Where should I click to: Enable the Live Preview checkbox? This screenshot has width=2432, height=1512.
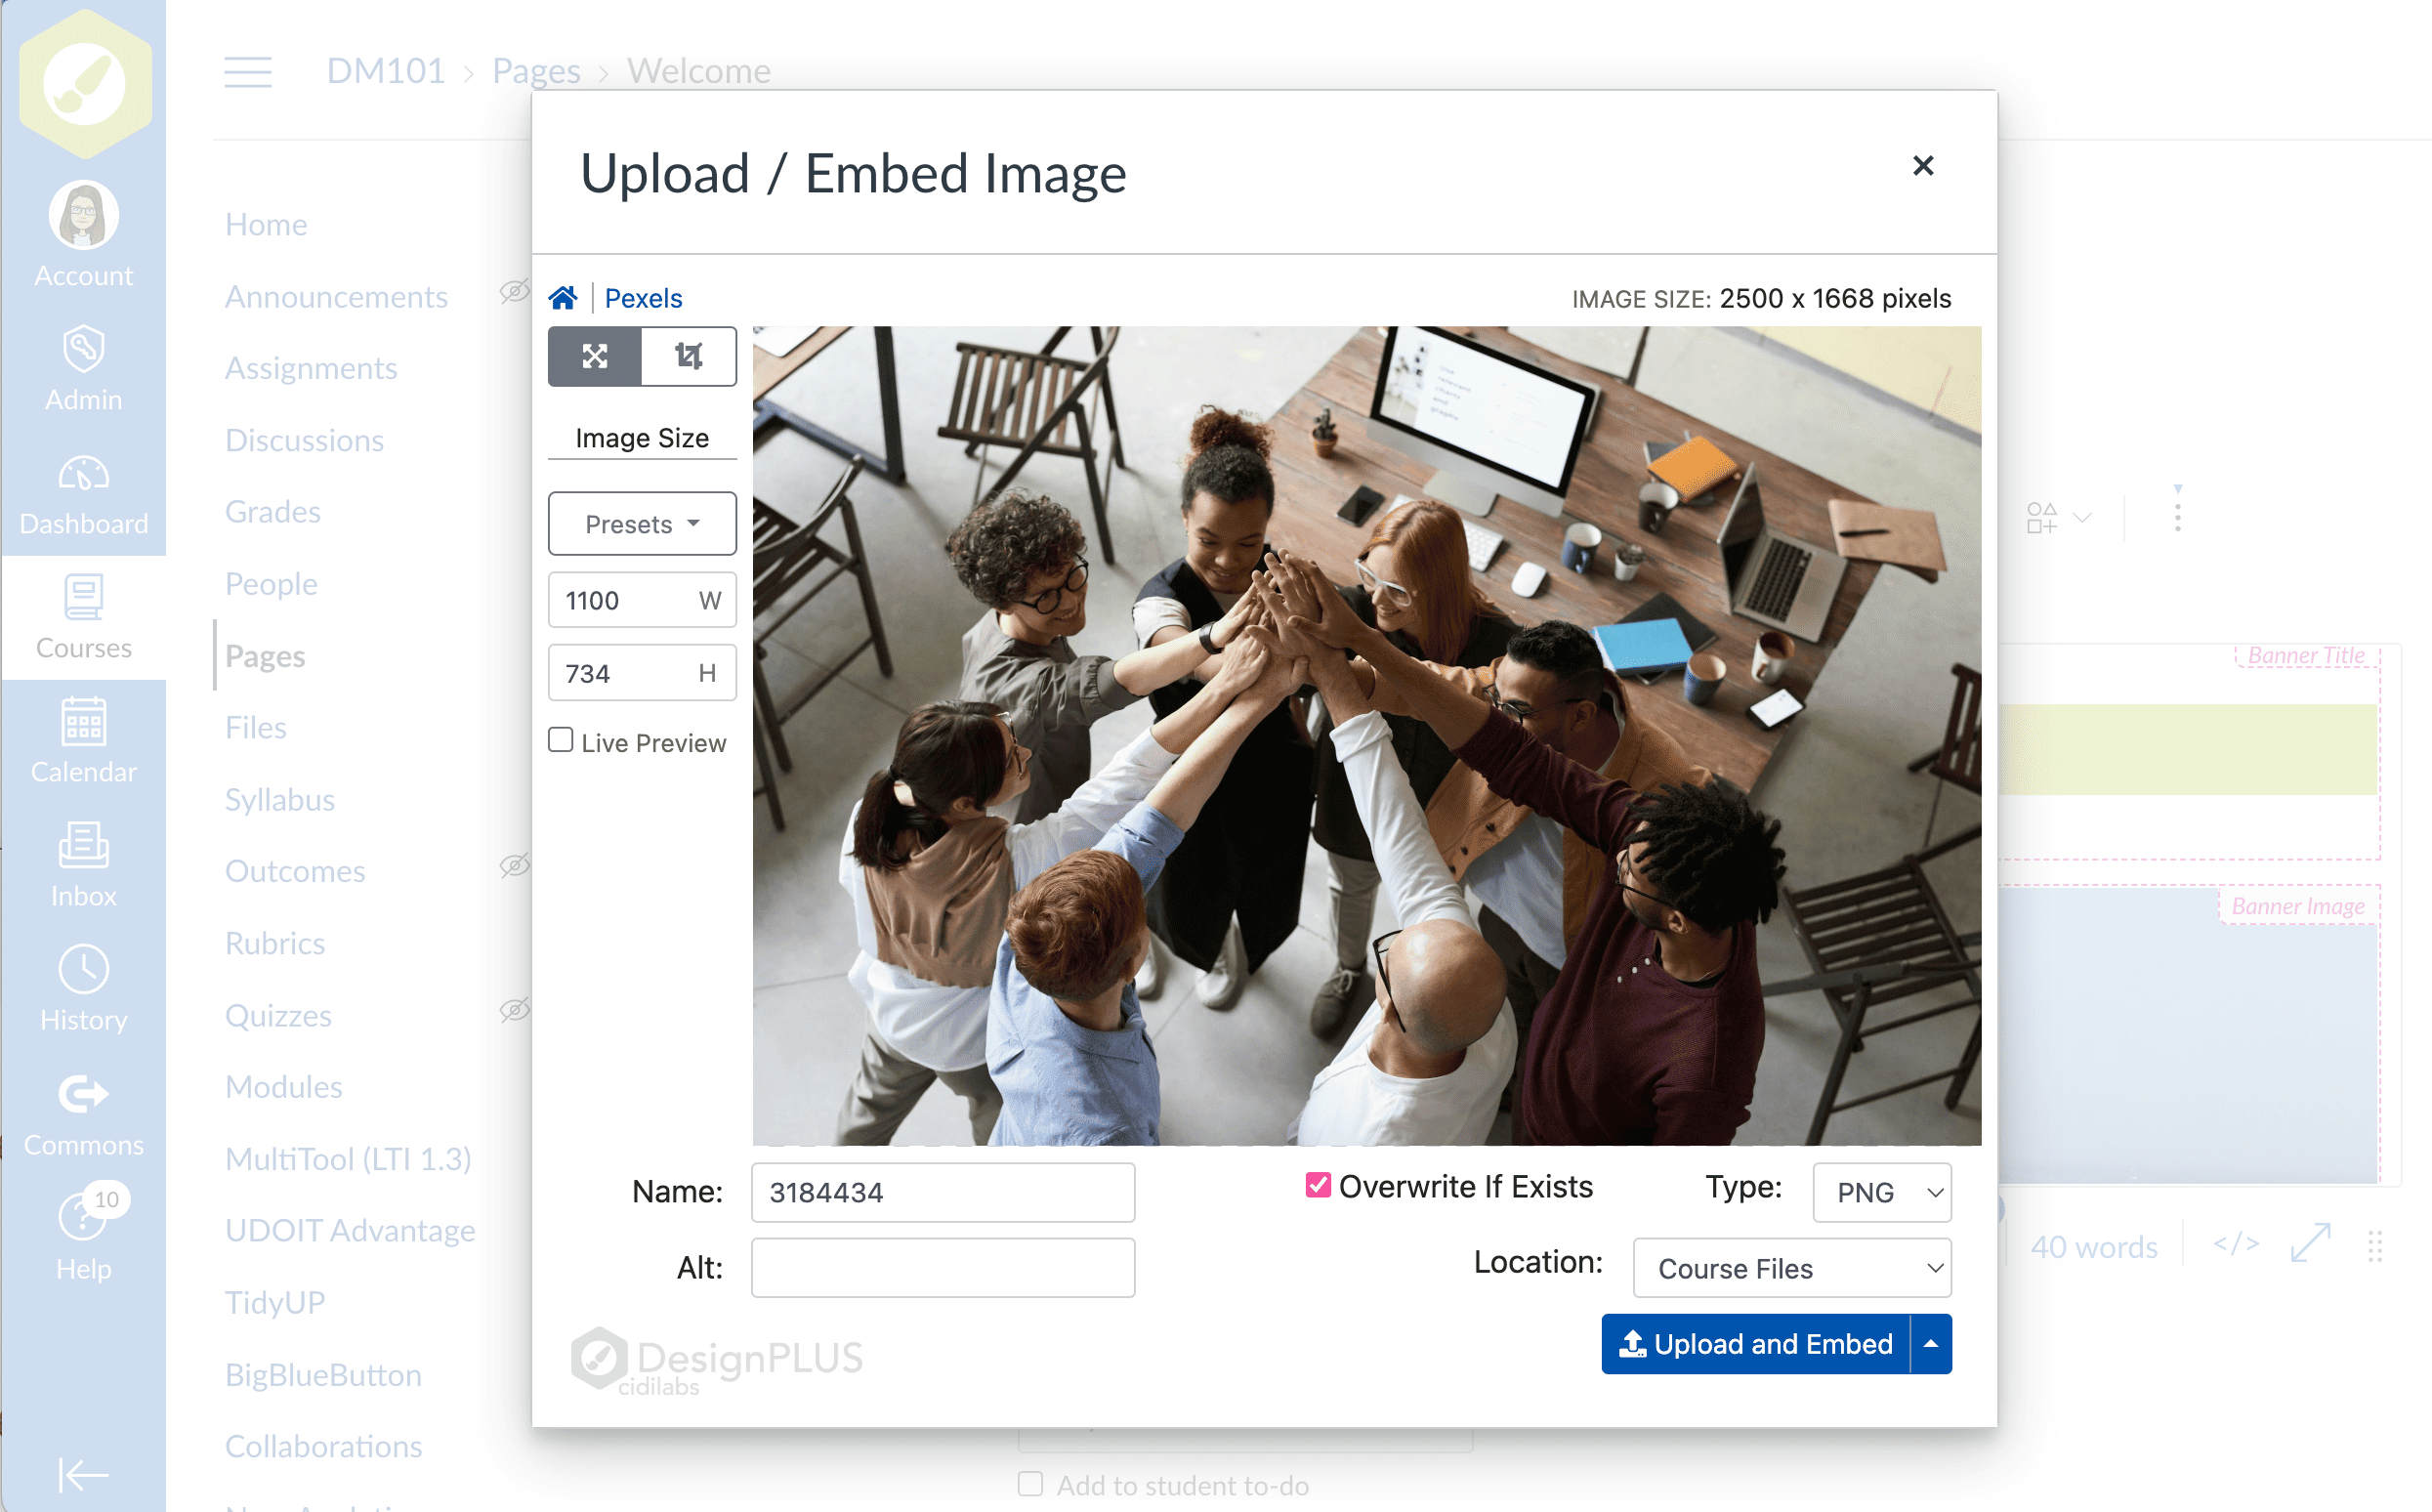click(561, 741)
